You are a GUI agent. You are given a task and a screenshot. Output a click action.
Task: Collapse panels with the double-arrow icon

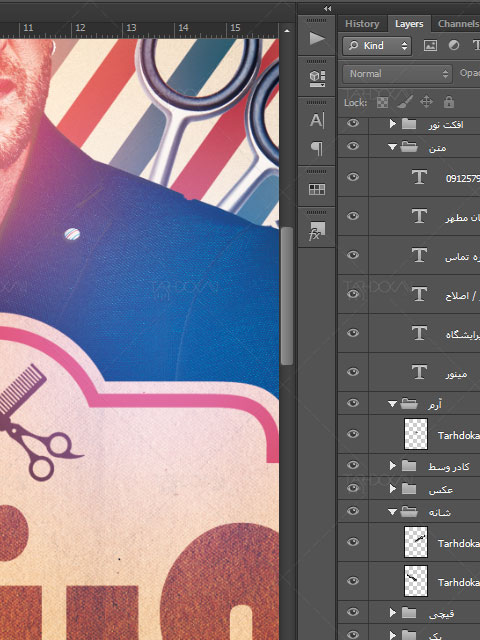click(x=327, y=8)
